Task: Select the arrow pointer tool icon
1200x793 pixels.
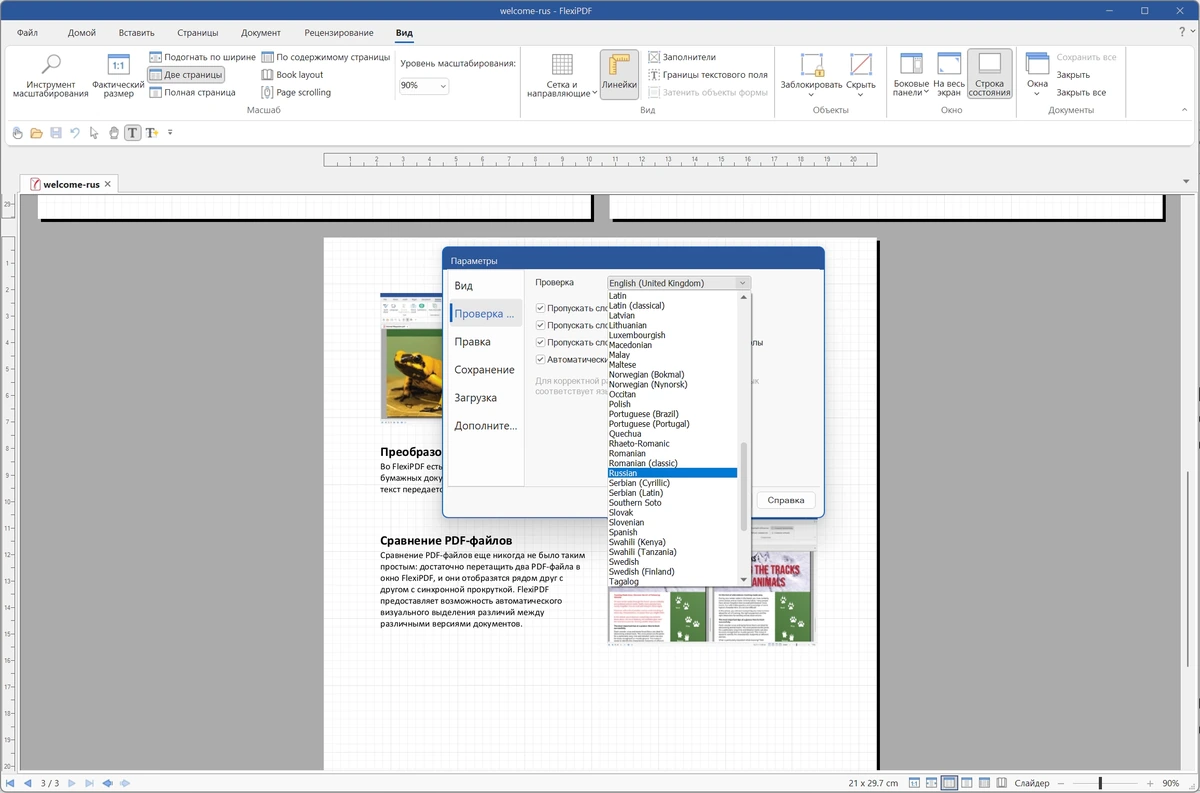Action: coord(94,133)
